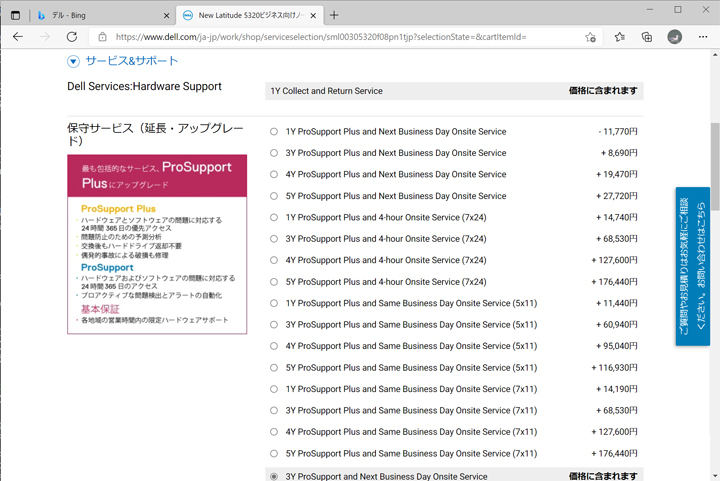Select 4Y ProSupport Plus Same Business Day (7x11)

(x=274, y=432)
